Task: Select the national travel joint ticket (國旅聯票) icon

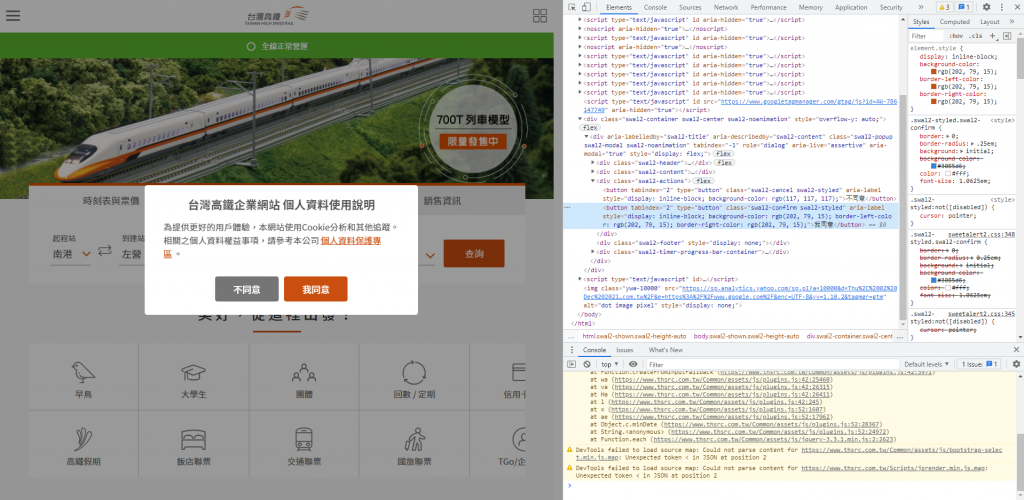Action: point(414,447)
